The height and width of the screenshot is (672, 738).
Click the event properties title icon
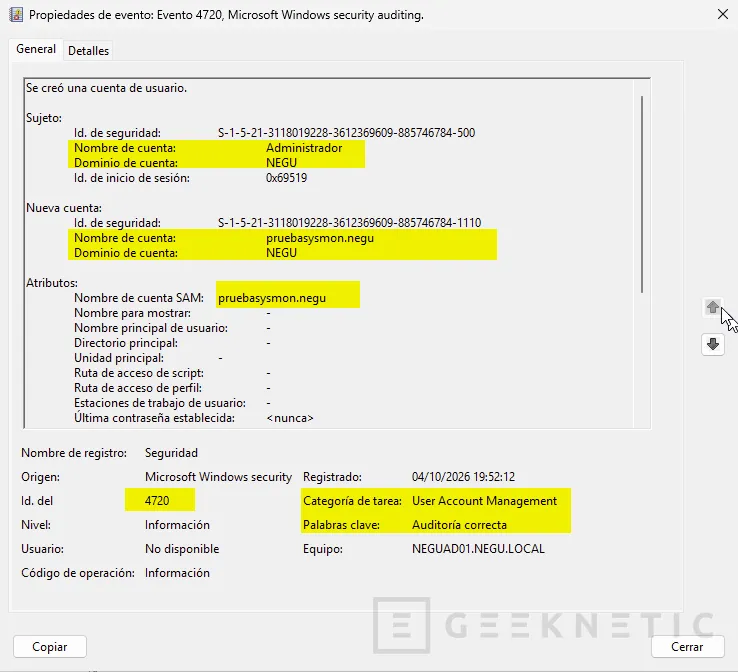coord(16,15)
